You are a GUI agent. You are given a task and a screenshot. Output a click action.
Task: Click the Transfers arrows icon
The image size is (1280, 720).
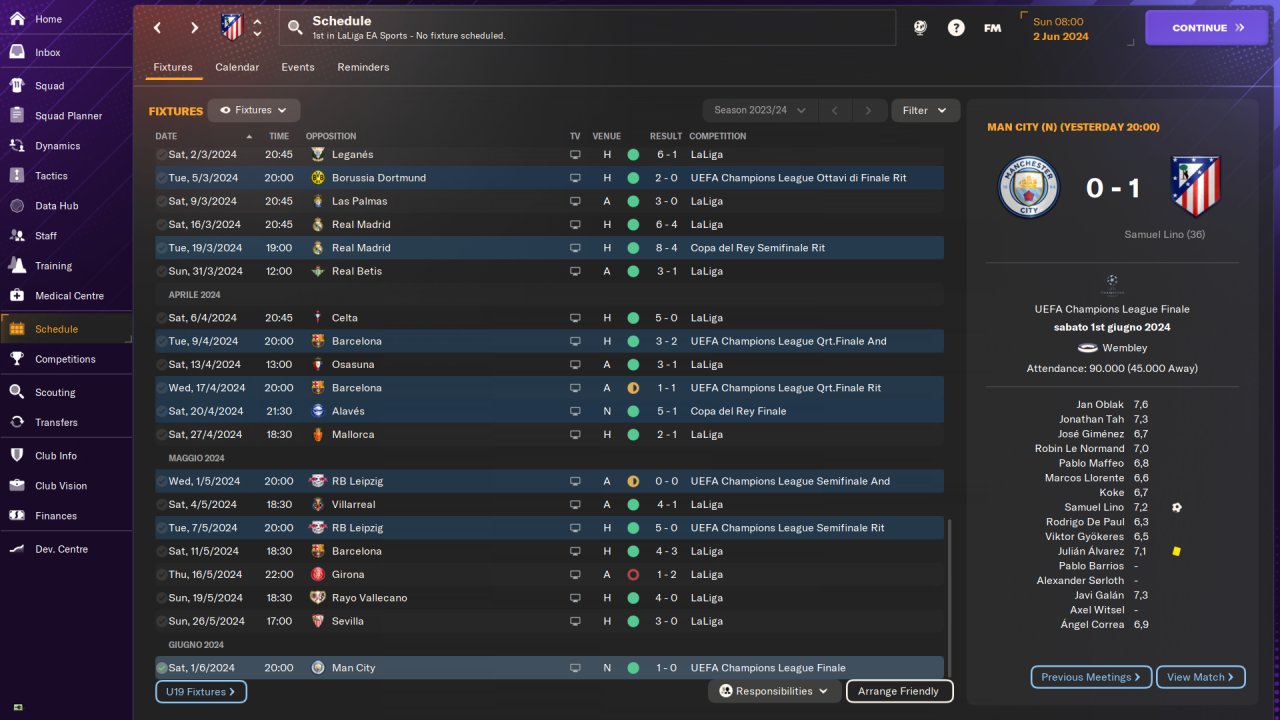click(x=17, y=422)
